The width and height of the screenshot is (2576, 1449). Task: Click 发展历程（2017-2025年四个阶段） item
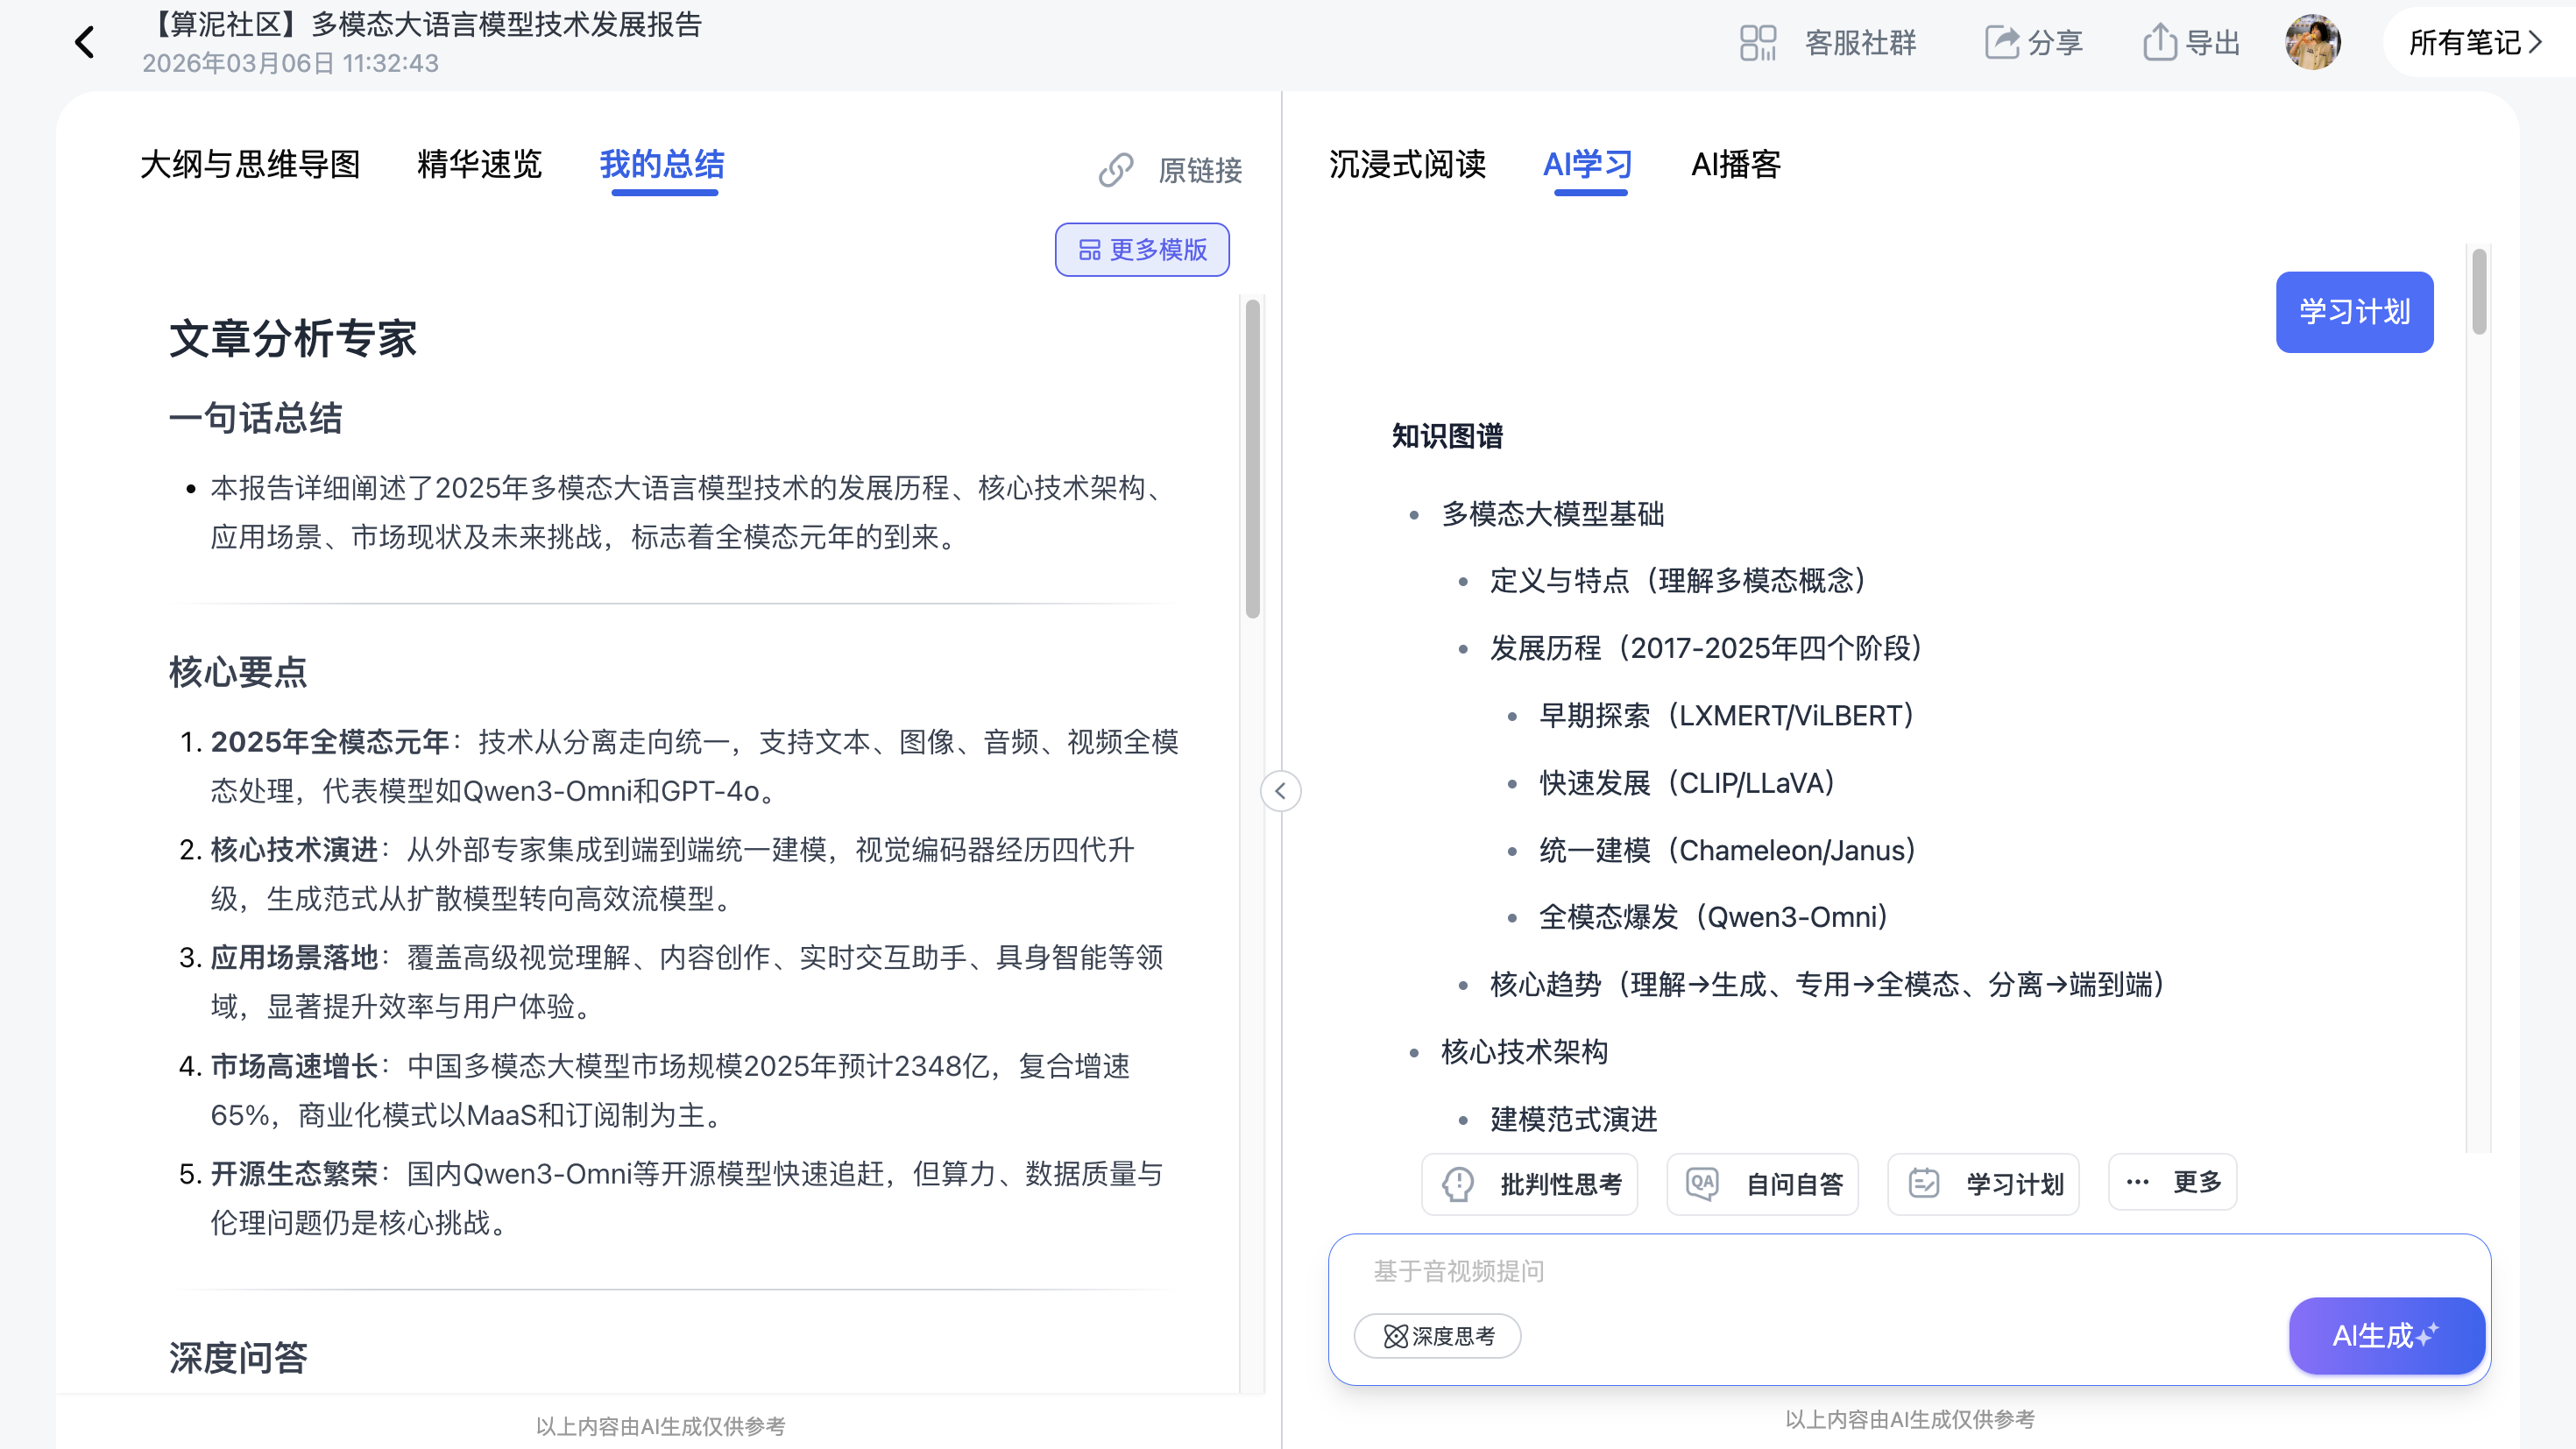pos(1706,648)
